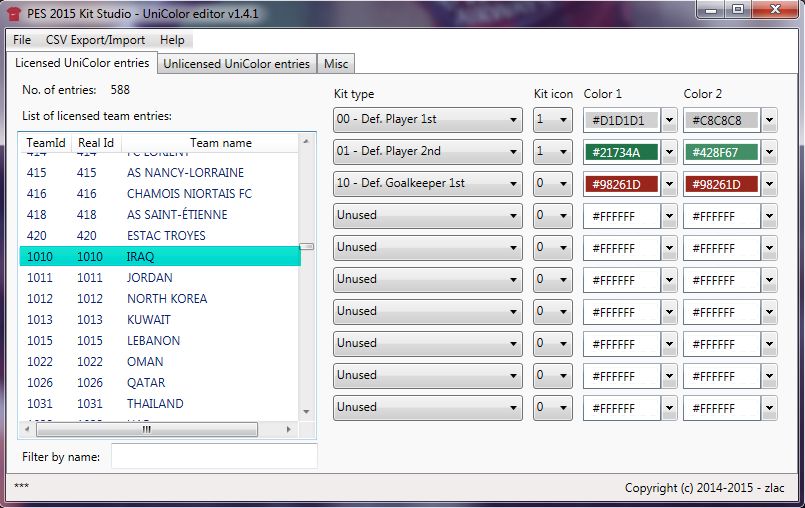Click the TeamId column header

tap(46, 143)
